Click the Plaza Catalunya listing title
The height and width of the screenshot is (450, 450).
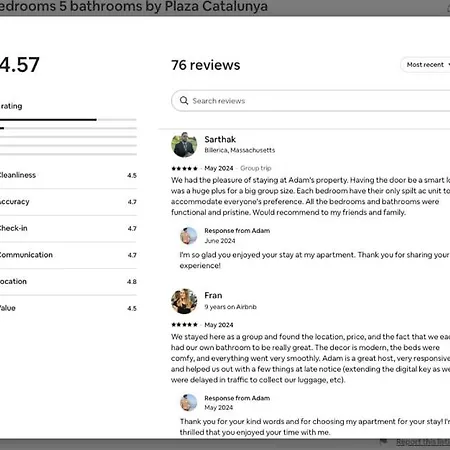[133, 7]
